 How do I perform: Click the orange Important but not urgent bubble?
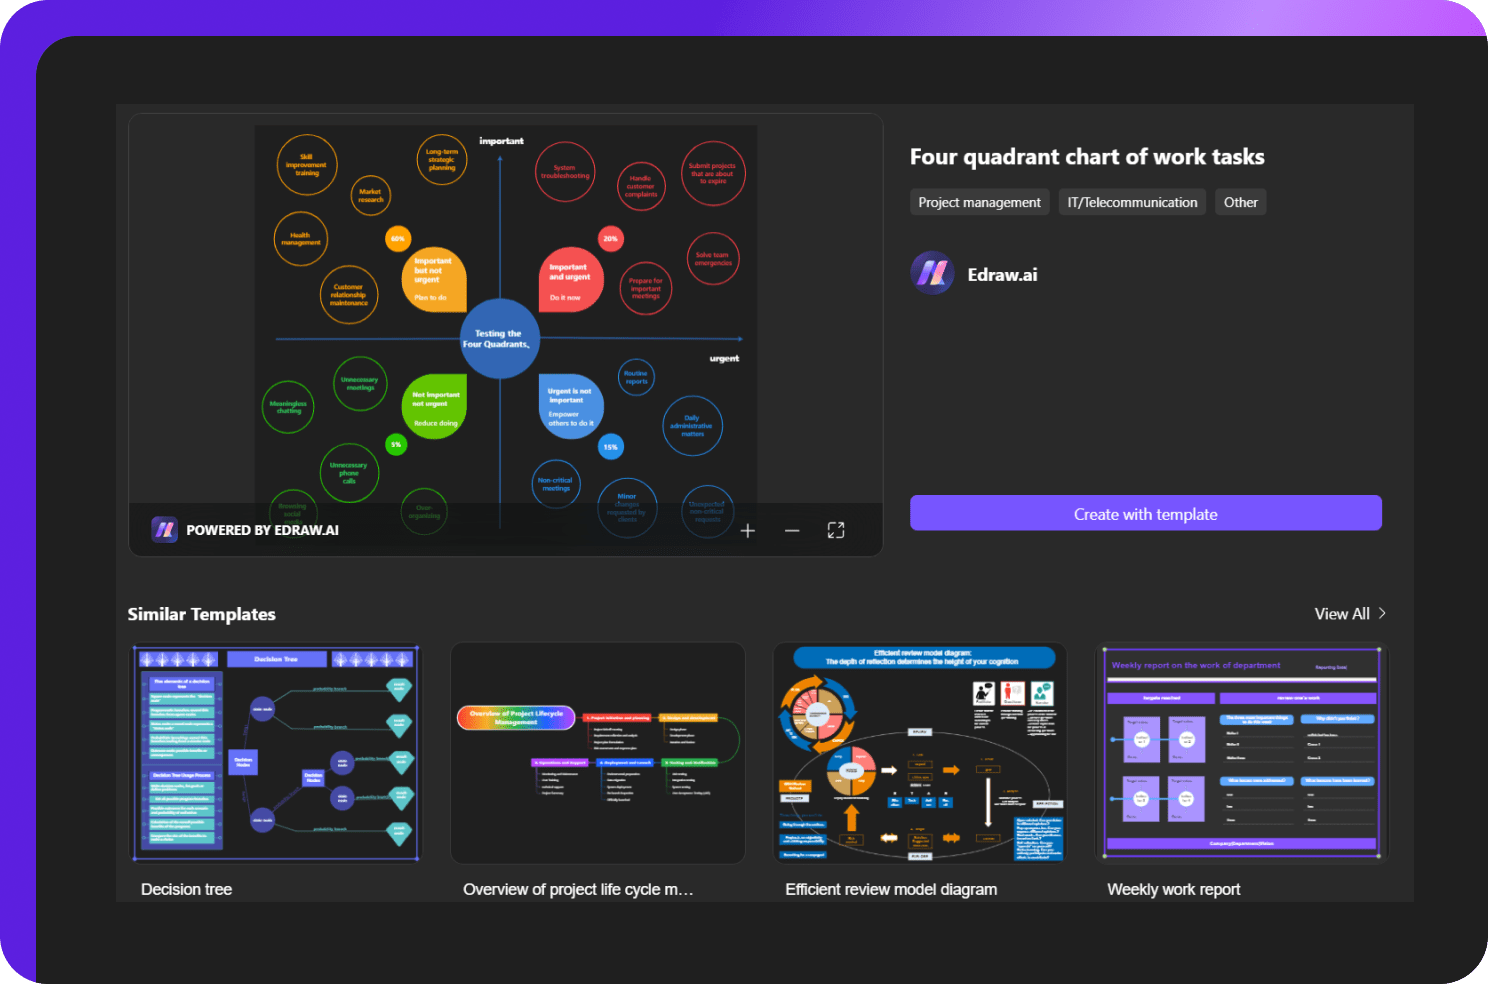point(433,279)
